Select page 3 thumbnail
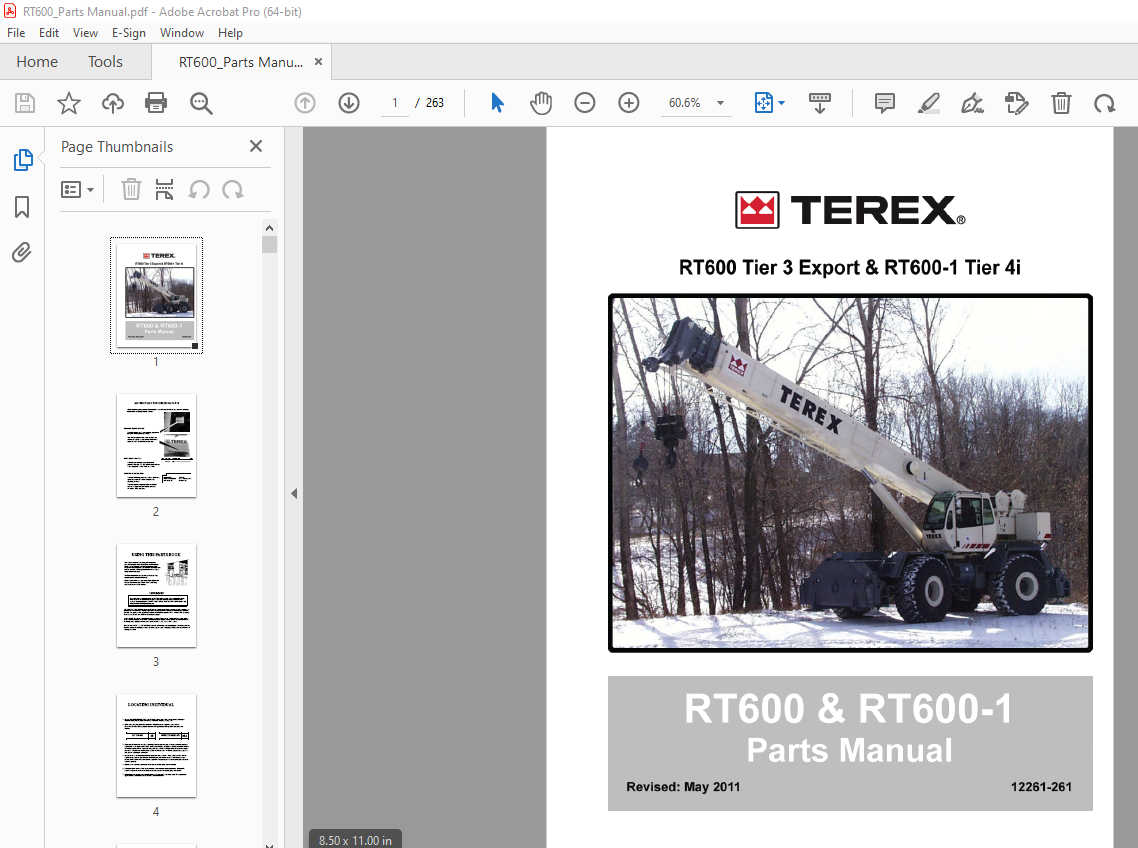This screenshot has height=848, width=1138. pos(156,595)
